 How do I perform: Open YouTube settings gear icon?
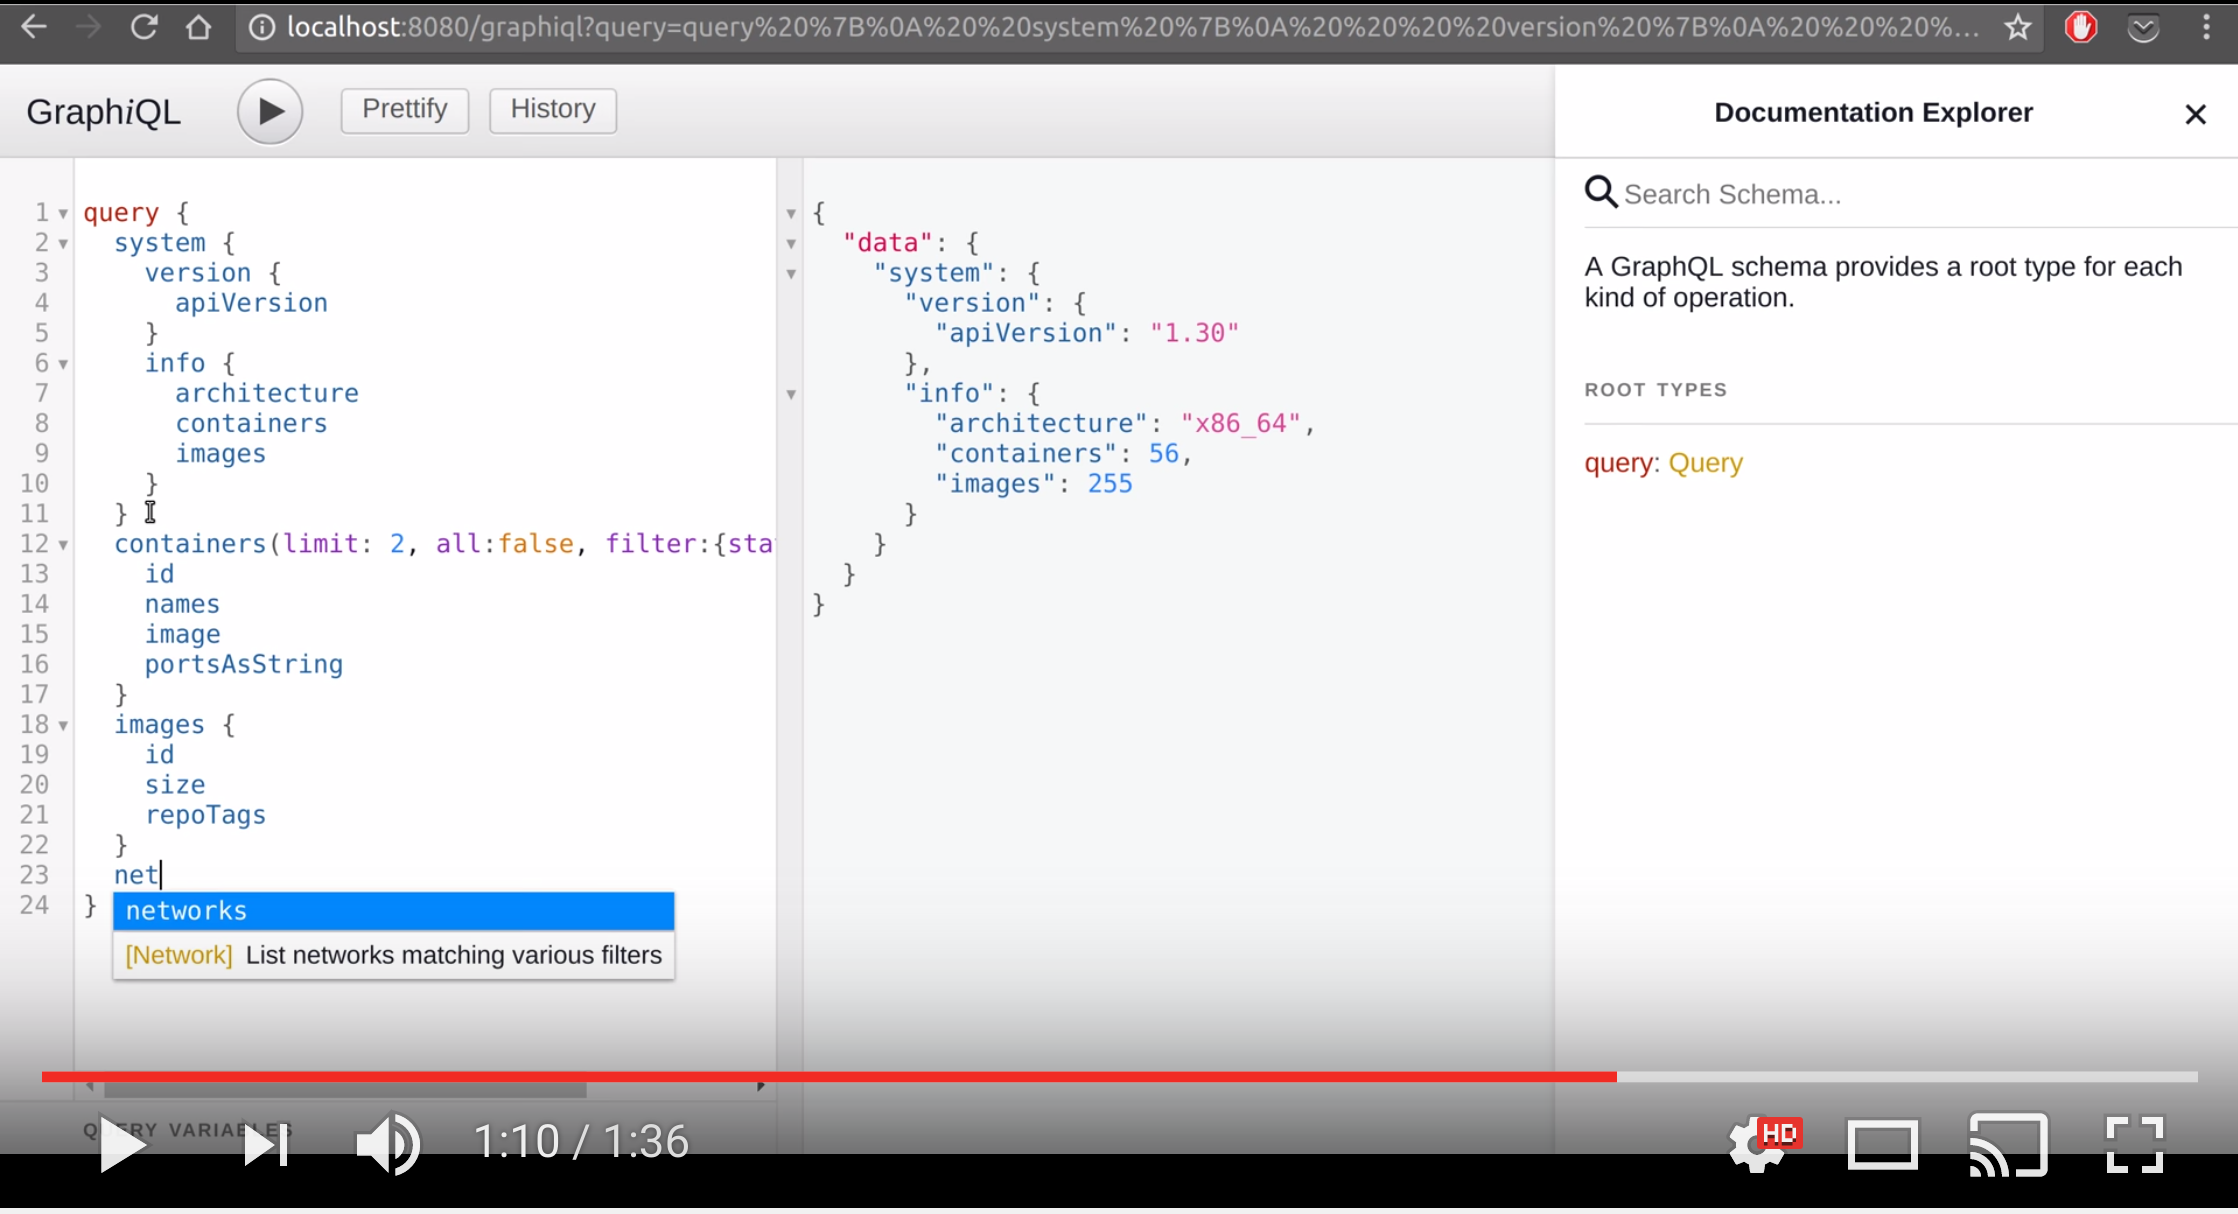[x=1757, y=1144]
